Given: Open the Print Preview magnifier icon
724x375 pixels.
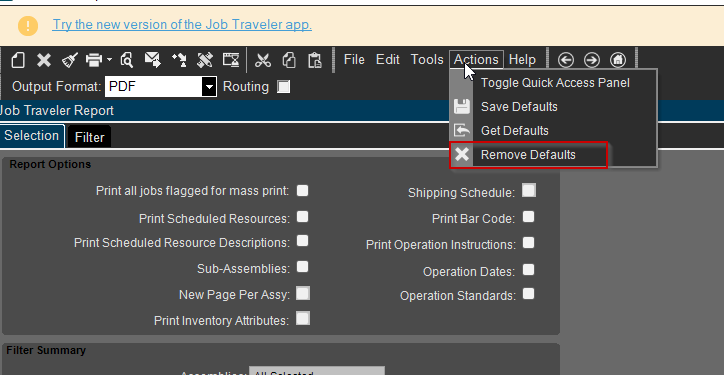Looking at the screenshot, I should tap(127, 60).
